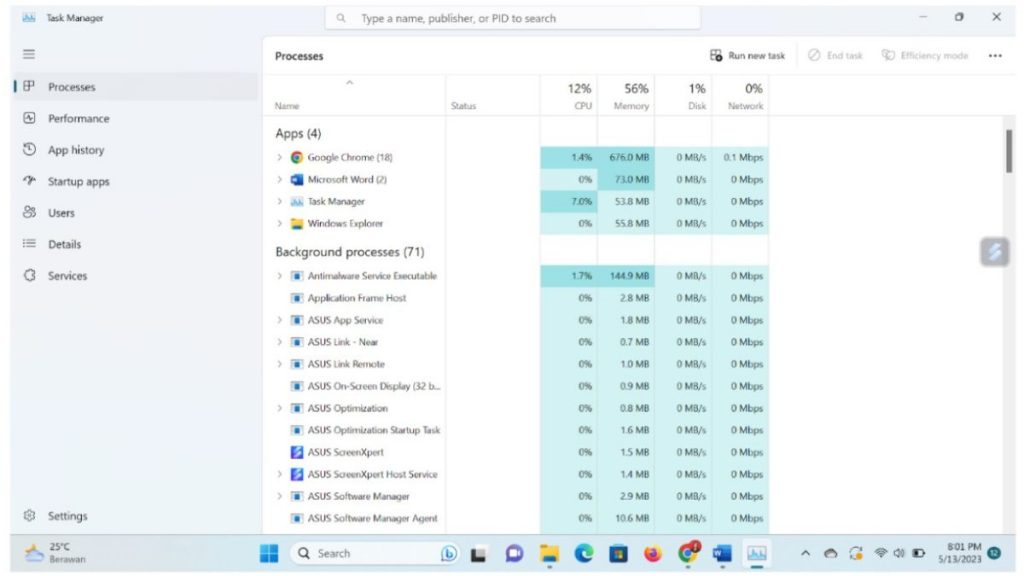The image size is (1024, 576).
Task: Open Task View from the taskbar
Action: click(x=479, y=554)
